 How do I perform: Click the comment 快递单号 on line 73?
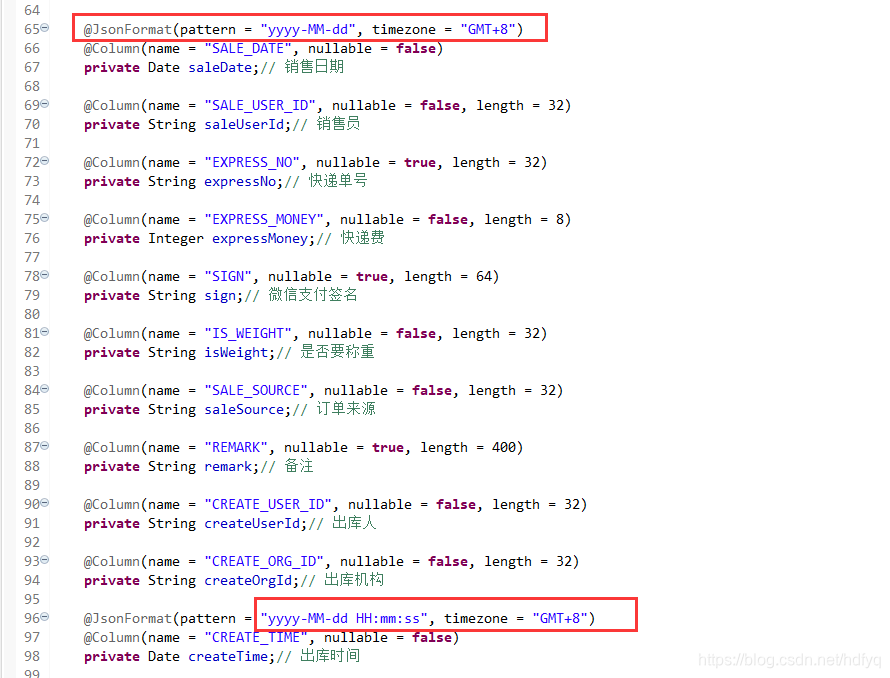point(338,181)
